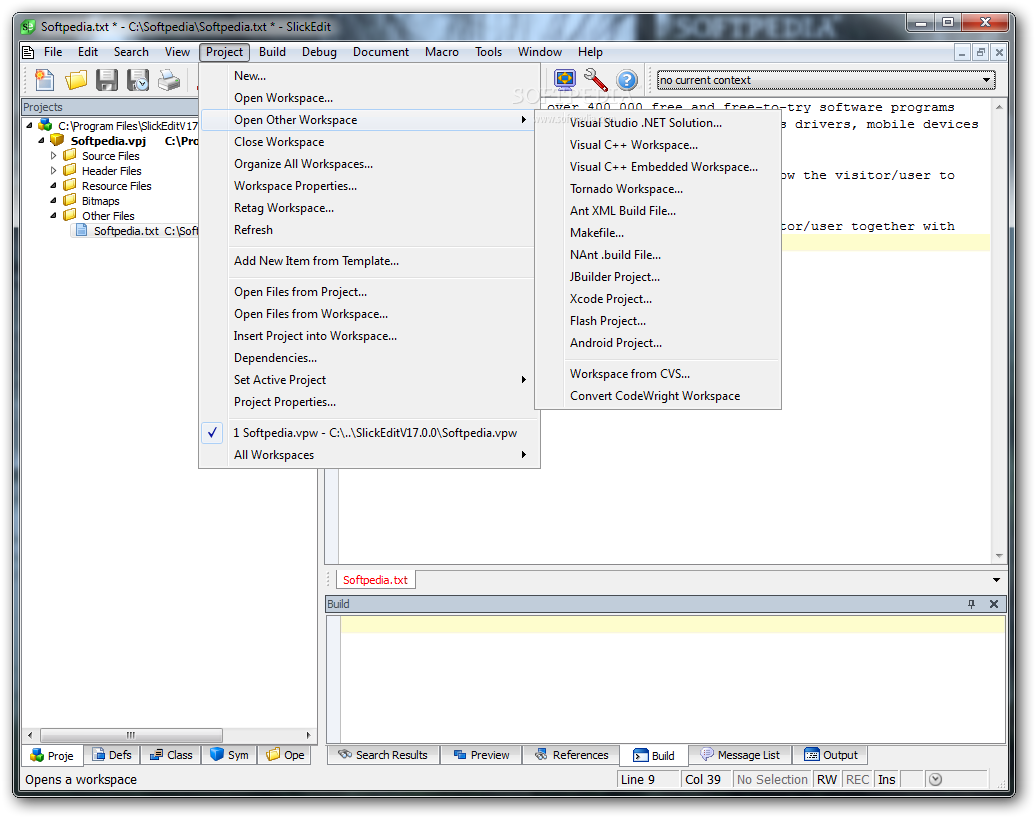Click the Line 9 status bar field

pos(649,780)
